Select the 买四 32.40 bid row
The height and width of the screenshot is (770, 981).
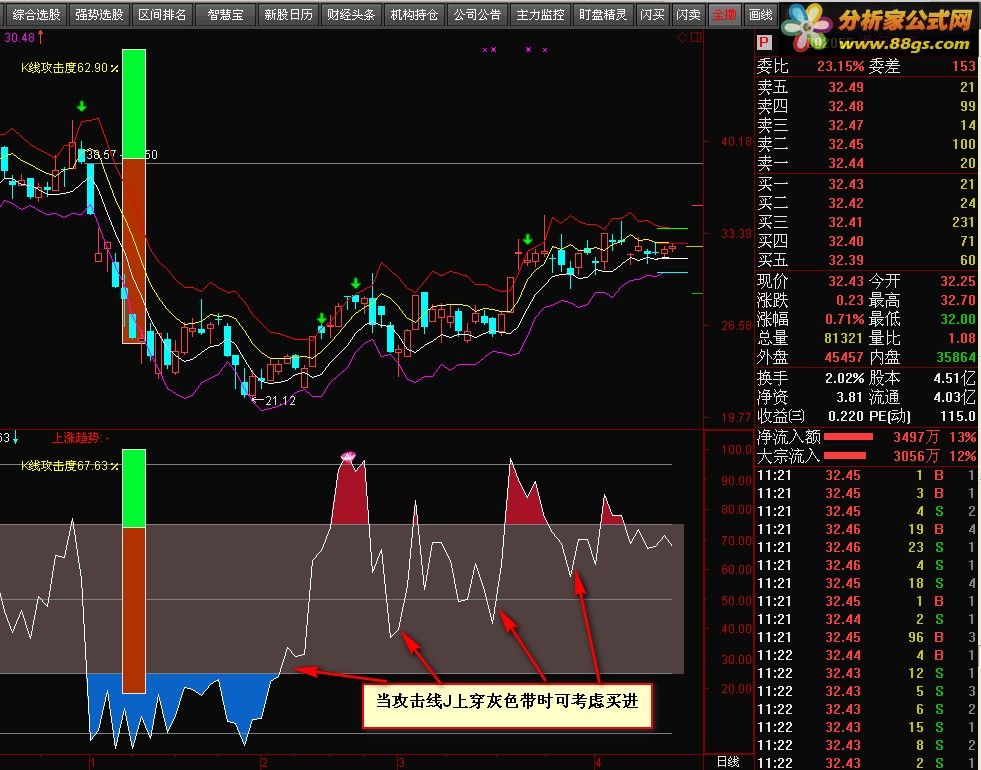click(x=867, y=241)
